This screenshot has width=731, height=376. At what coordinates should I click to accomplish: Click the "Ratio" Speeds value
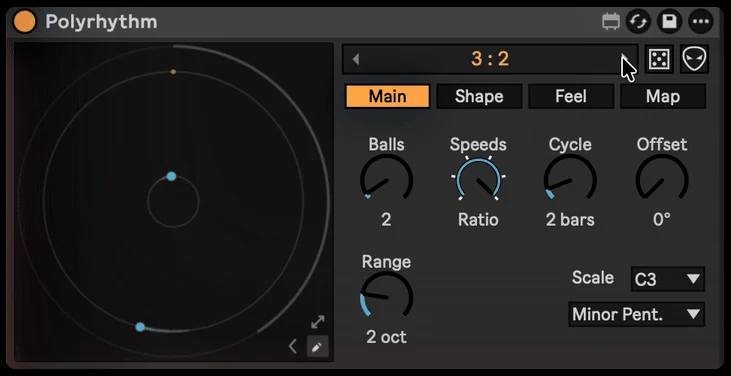[478, 220]
